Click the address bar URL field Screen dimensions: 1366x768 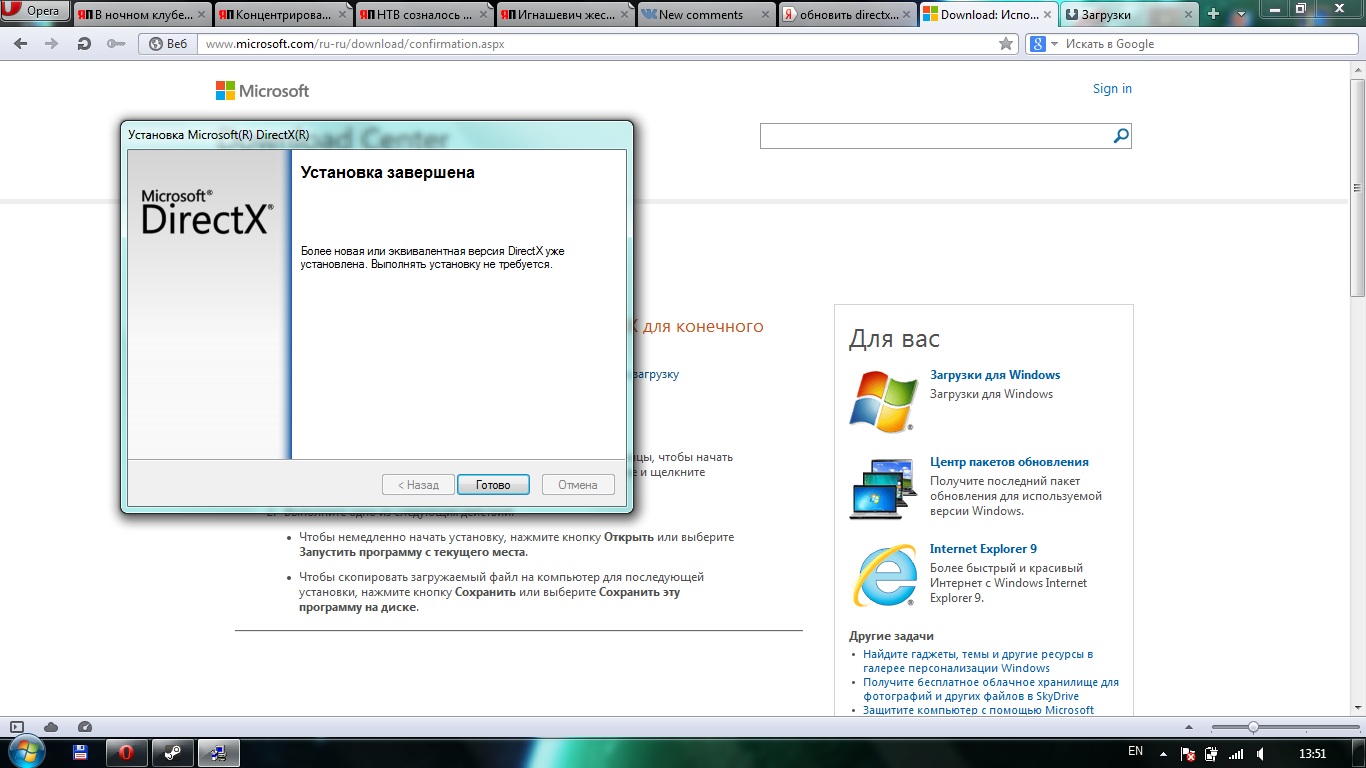point(598,44)
